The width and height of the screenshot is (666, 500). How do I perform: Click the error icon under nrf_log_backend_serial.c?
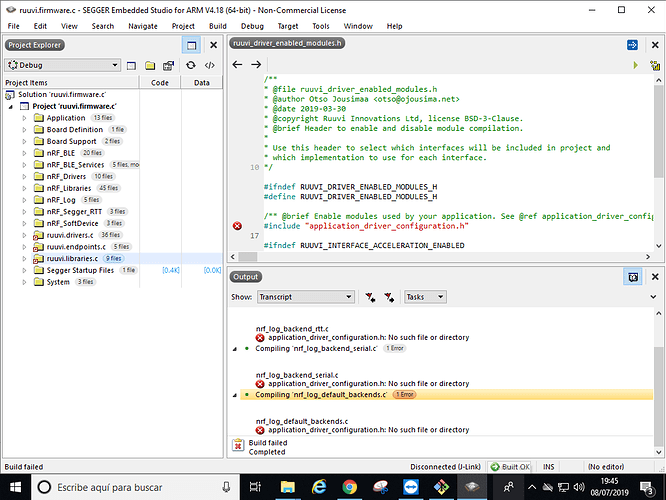tap(260, 384)
